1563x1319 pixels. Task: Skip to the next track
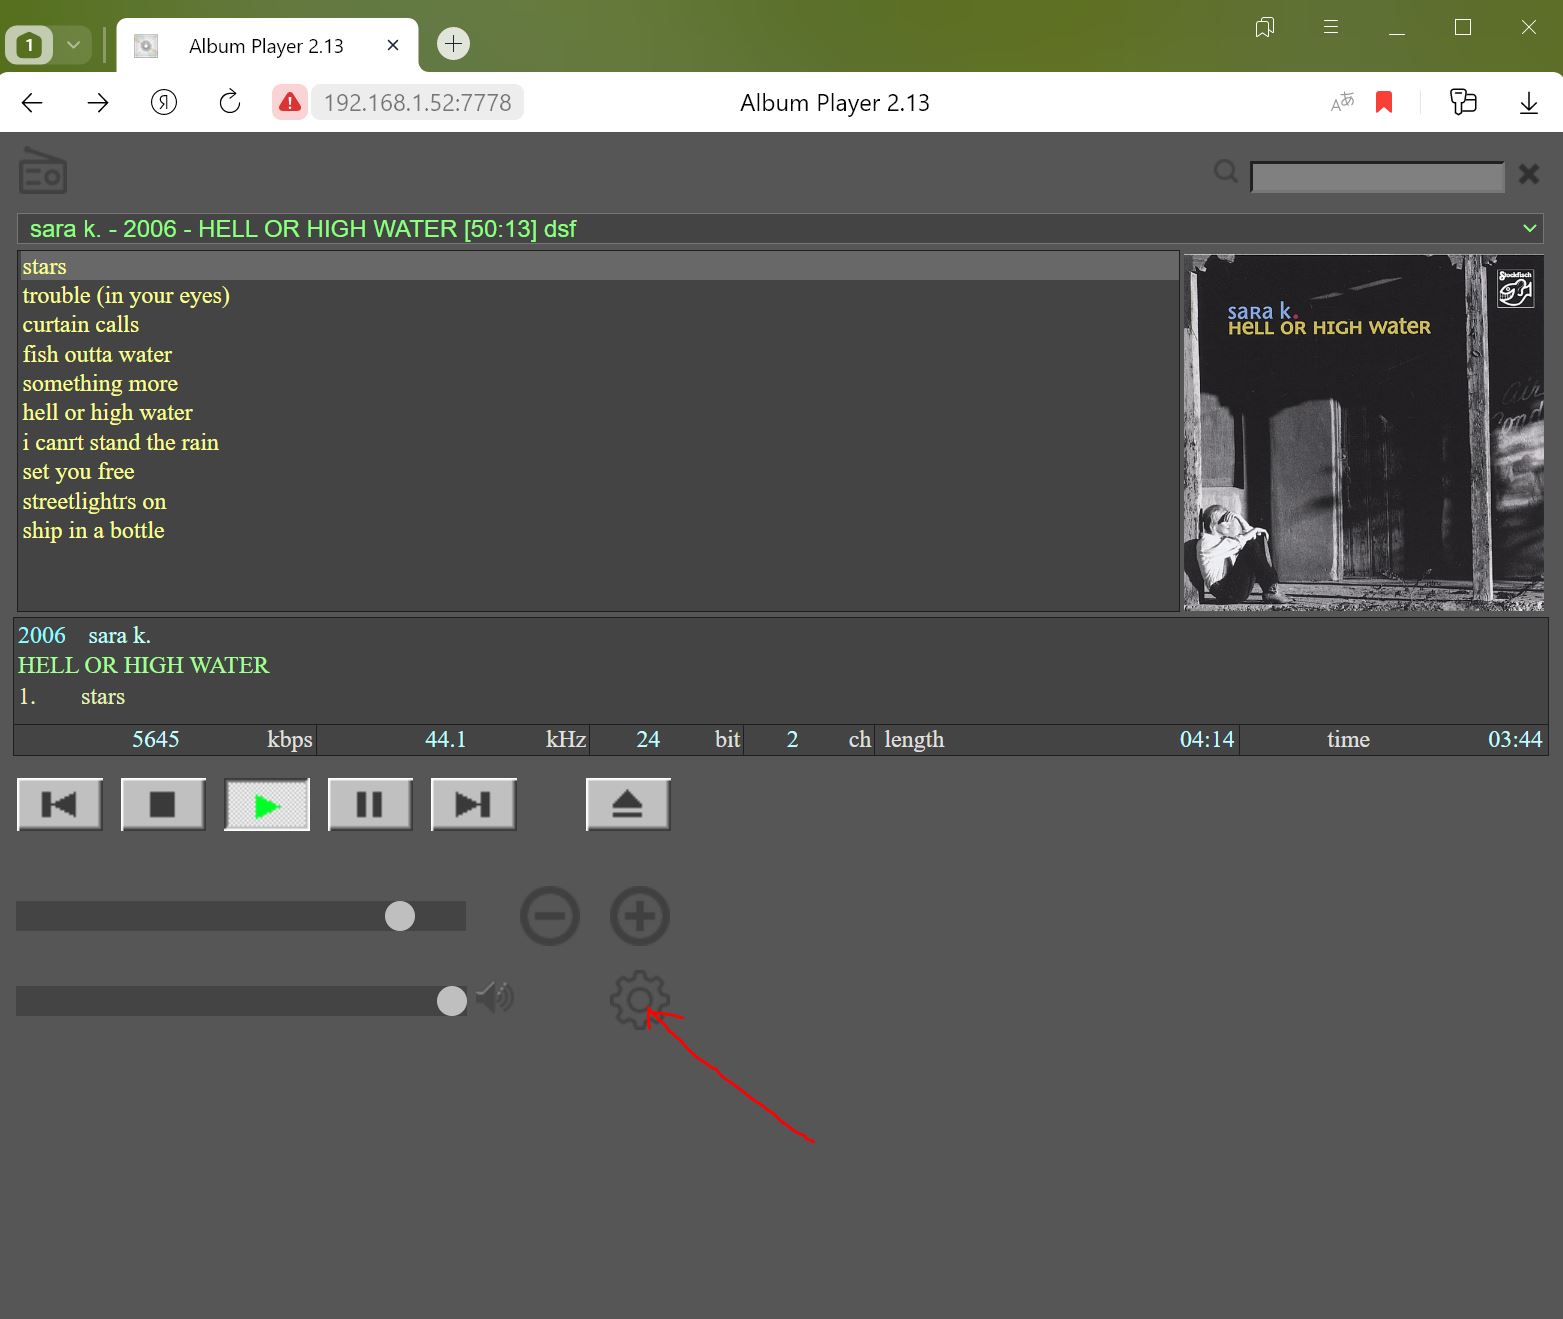473,804
